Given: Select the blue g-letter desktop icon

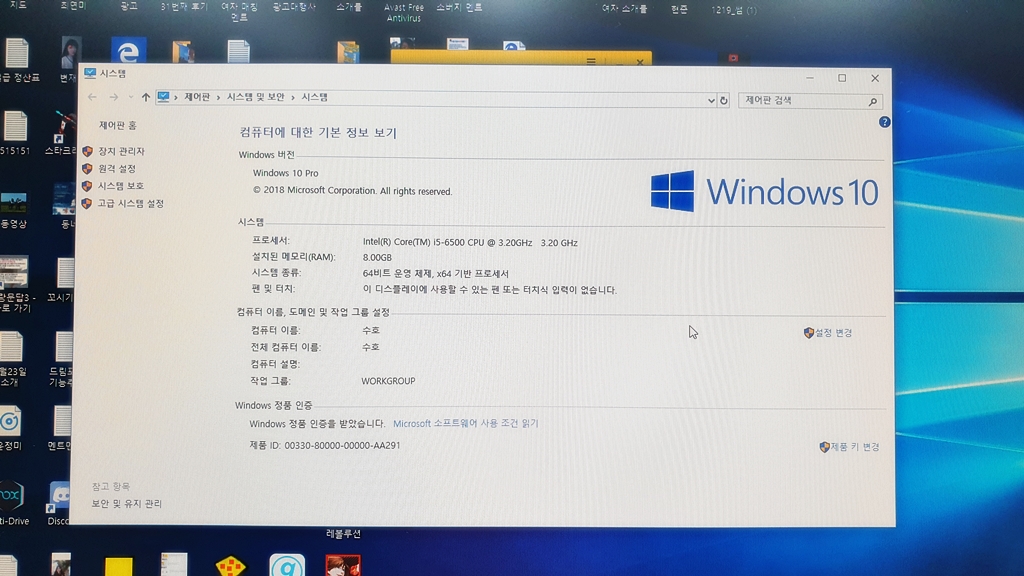Looking at the screenshot, I should 287,565.
